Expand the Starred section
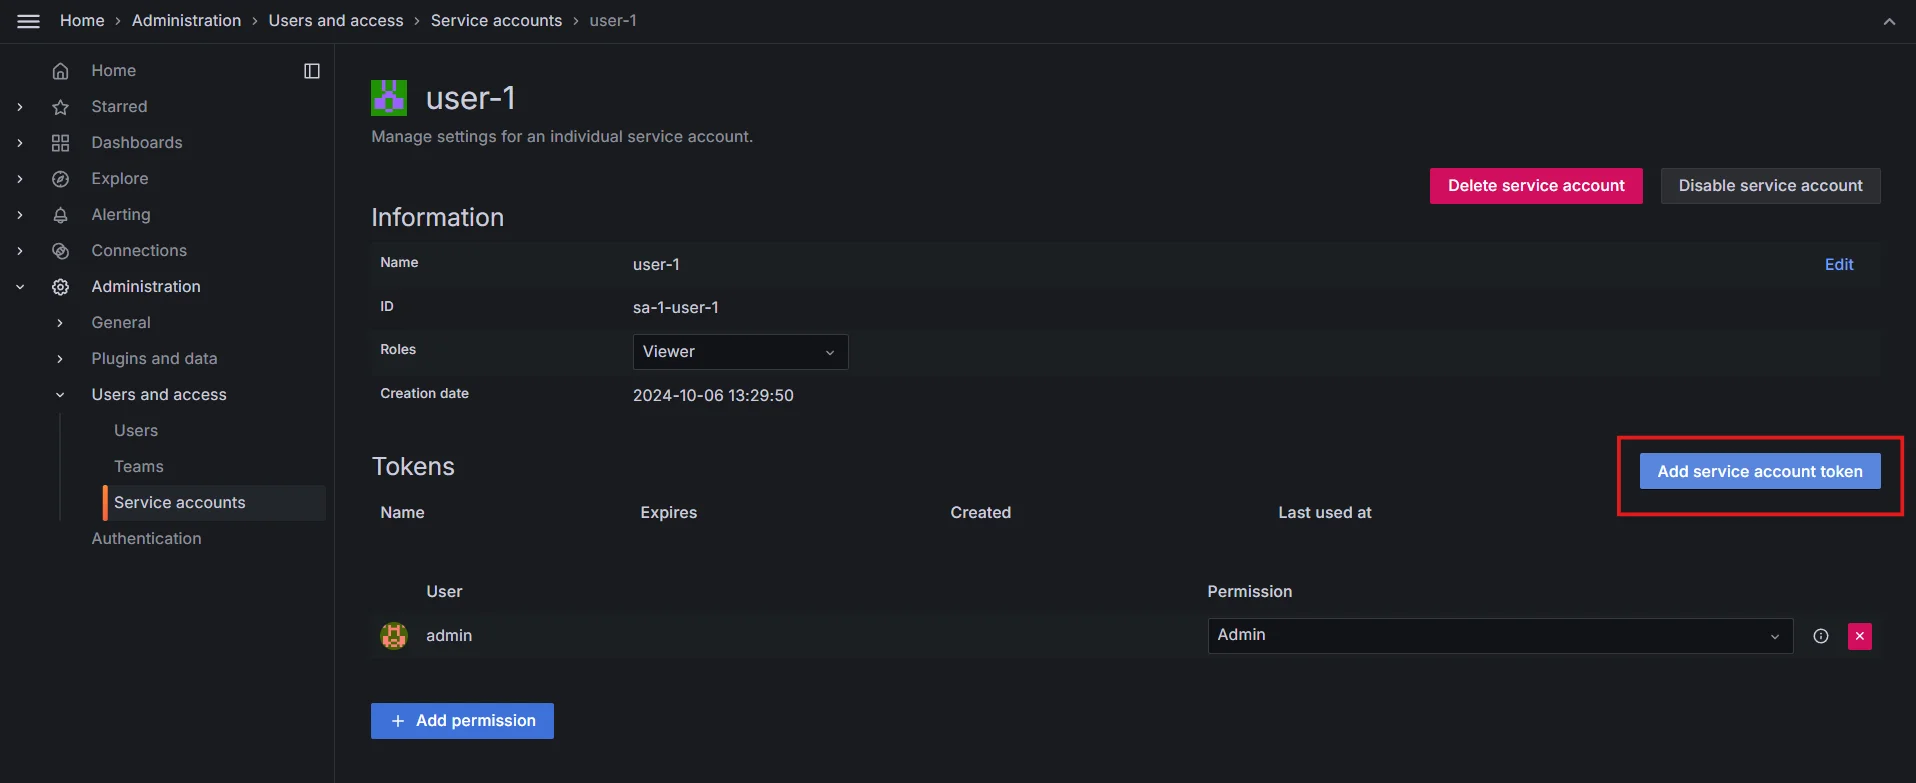Viewport: 1916px width, 783px height. click(x=20, y=107)
